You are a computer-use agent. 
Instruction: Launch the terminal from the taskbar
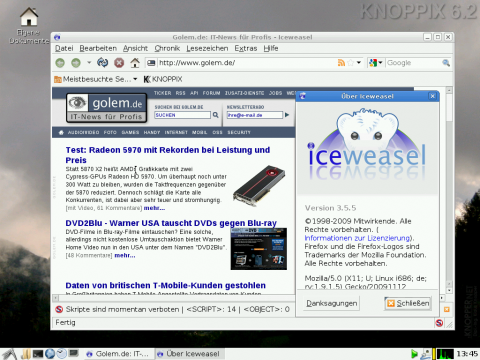[38, 354]
